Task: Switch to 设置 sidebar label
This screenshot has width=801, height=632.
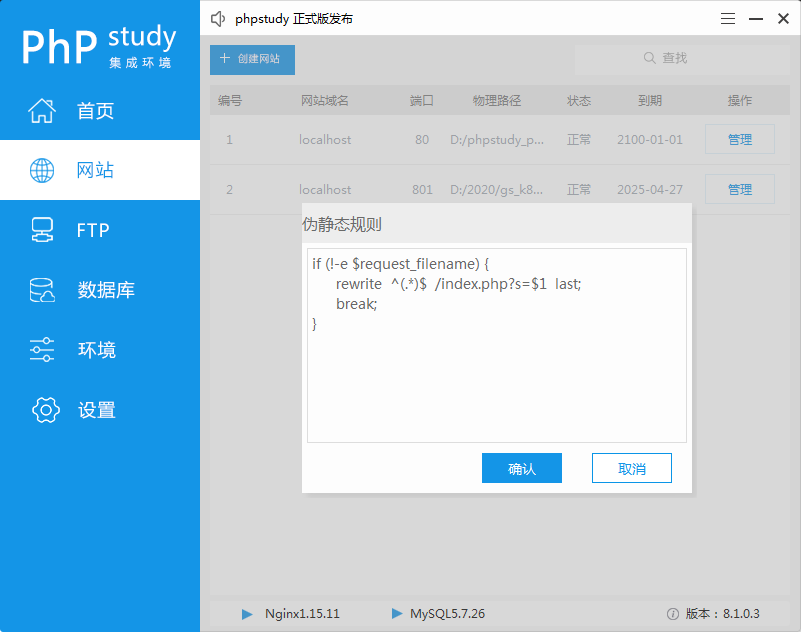Action: point(97,410)
